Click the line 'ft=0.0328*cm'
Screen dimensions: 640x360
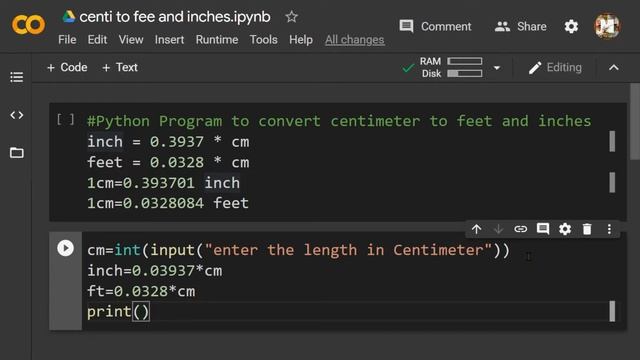[141, 291]
